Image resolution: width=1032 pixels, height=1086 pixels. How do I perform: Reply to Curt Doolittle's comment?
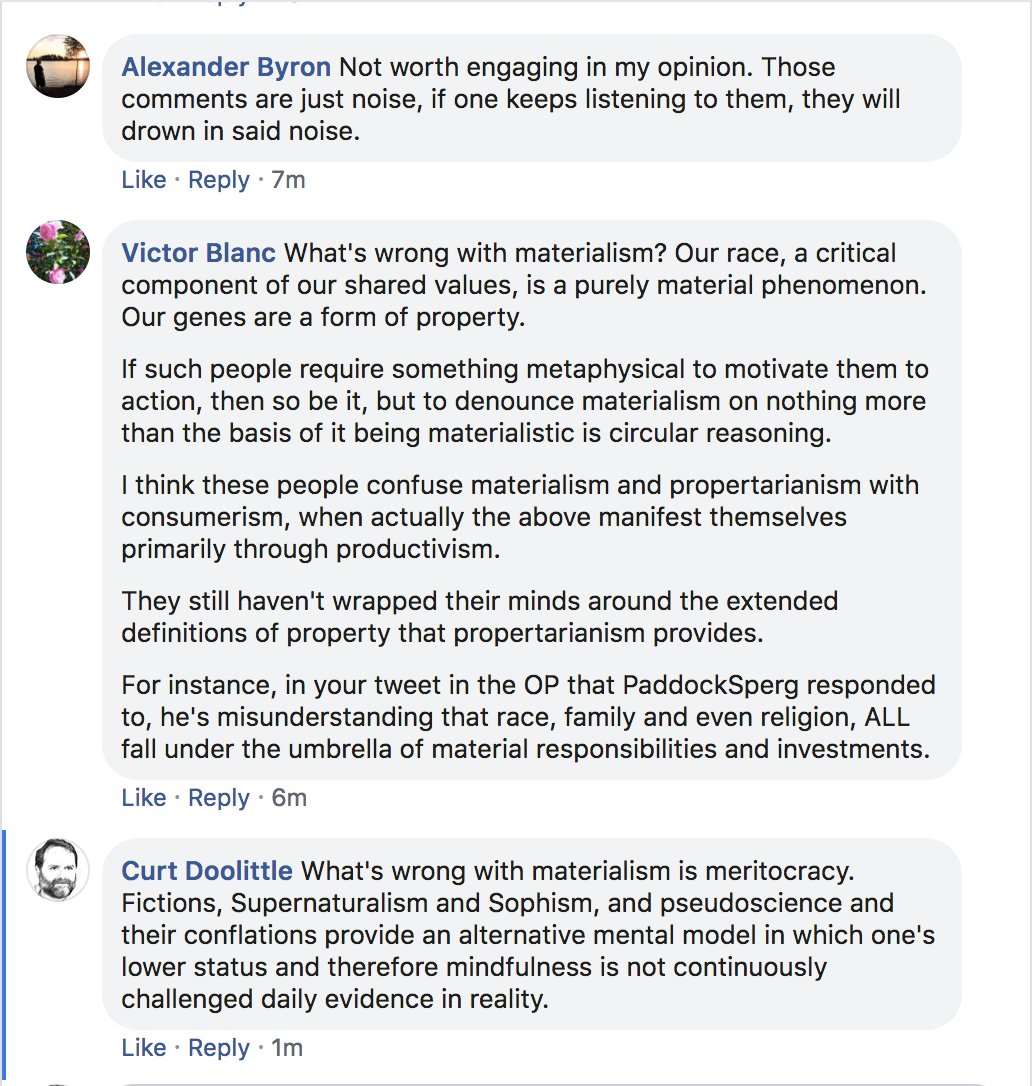coord(218,1048)
